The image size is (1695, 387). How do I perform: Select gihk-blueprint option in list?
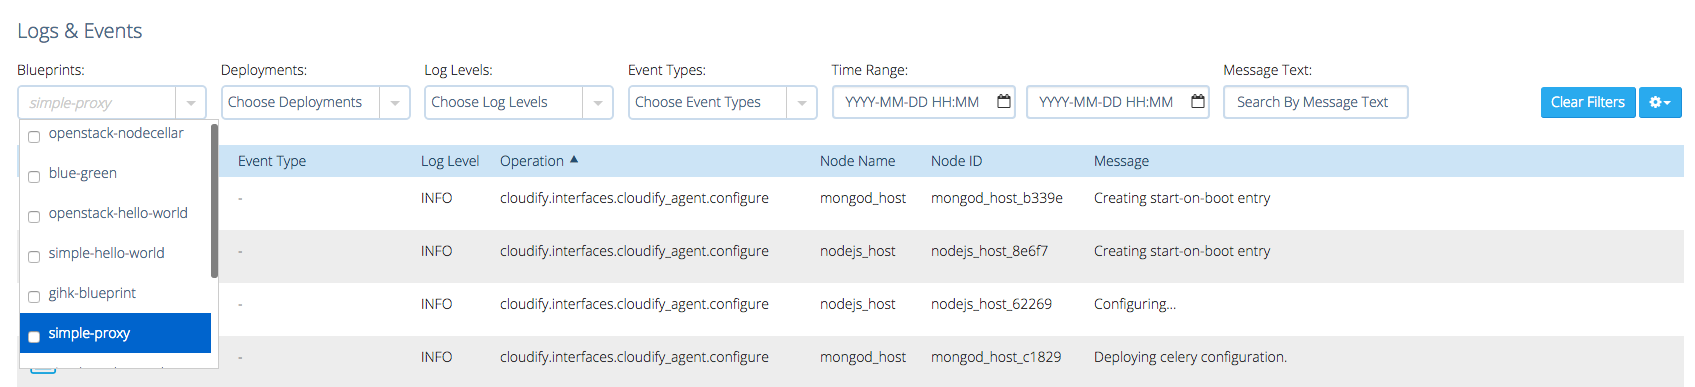pyautogui.click(x=116, y=293)
